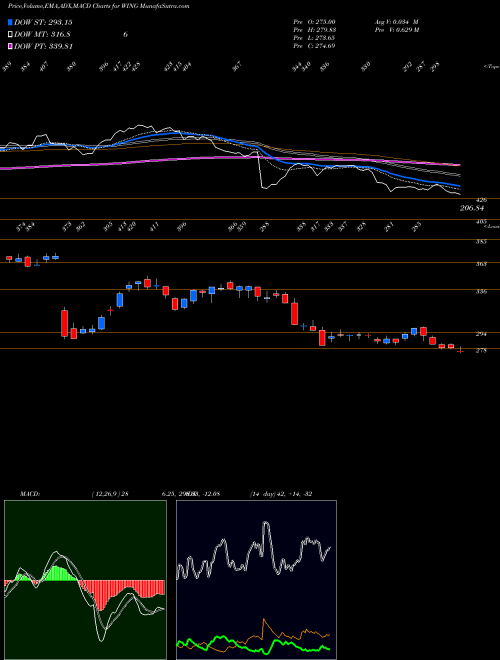Click the 'Pre V: 0.629 M' volume value
The image size is (500, 660).
click(396, 30)
